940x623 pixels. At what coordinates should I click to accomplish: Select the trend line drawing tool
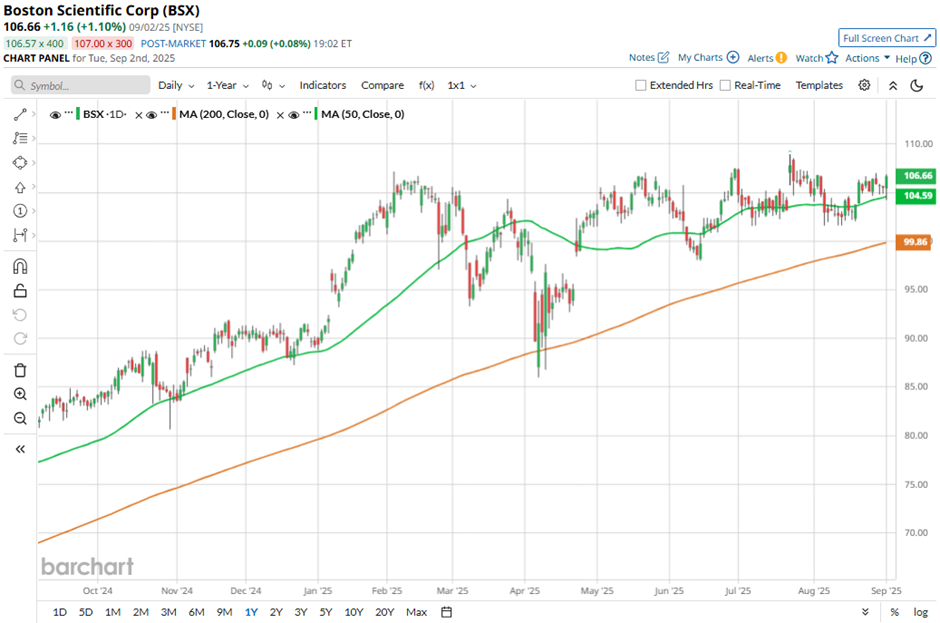(20, 115)
